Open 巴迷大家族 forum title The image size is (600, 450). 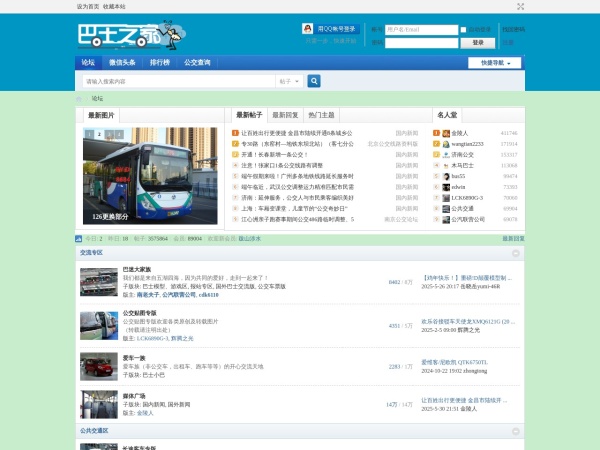pyautogui.click(x=137, y=269)
